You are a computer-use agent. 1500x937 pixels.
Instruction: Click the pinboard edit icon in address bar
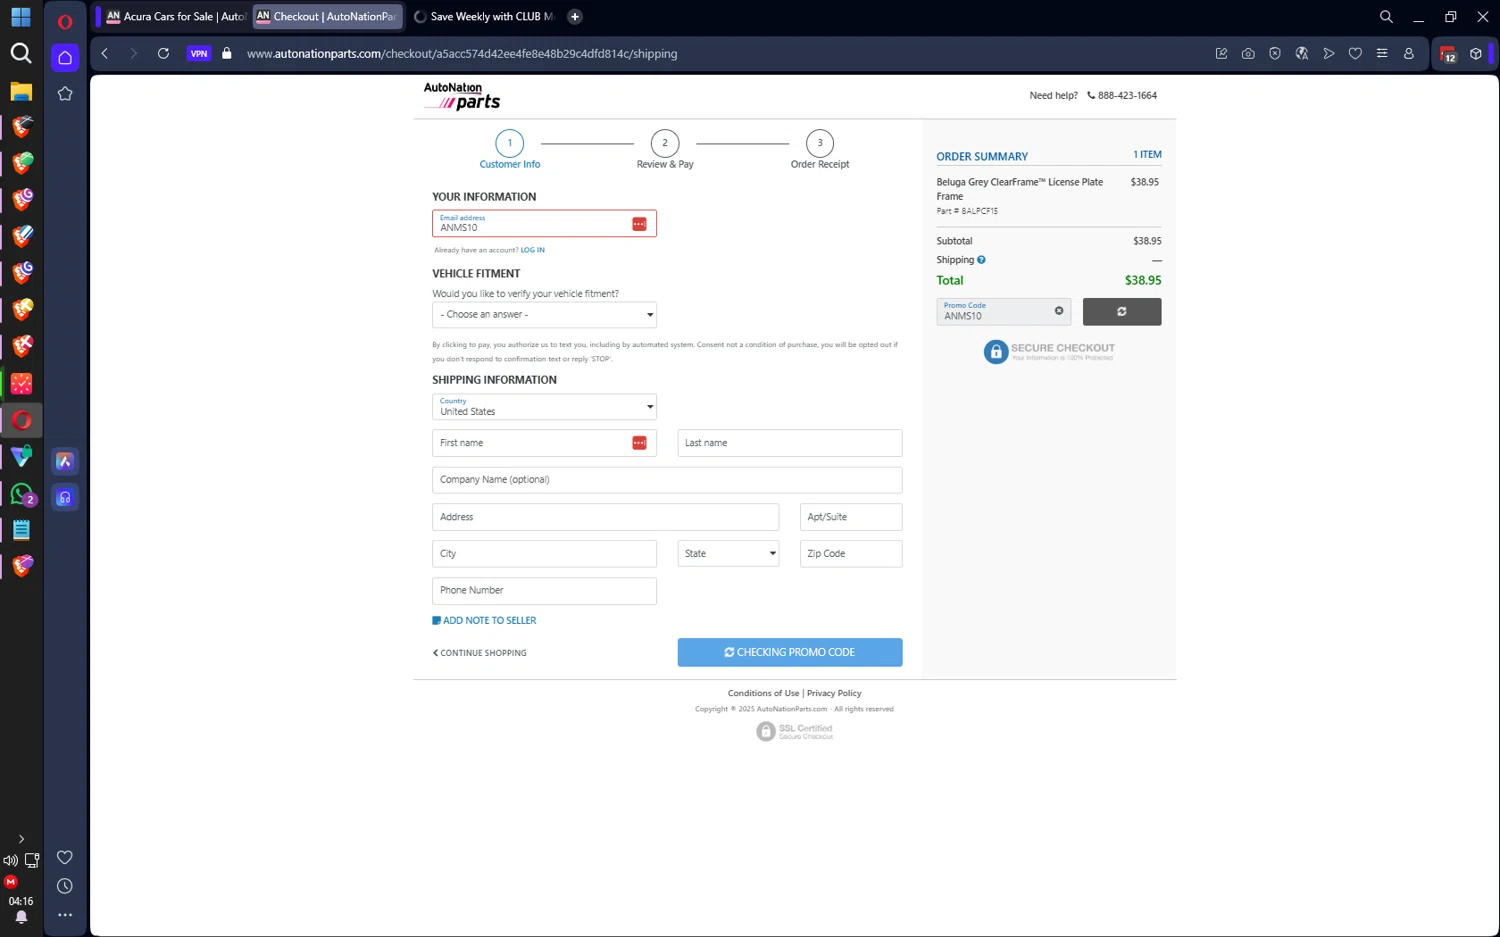point(1221,54)
